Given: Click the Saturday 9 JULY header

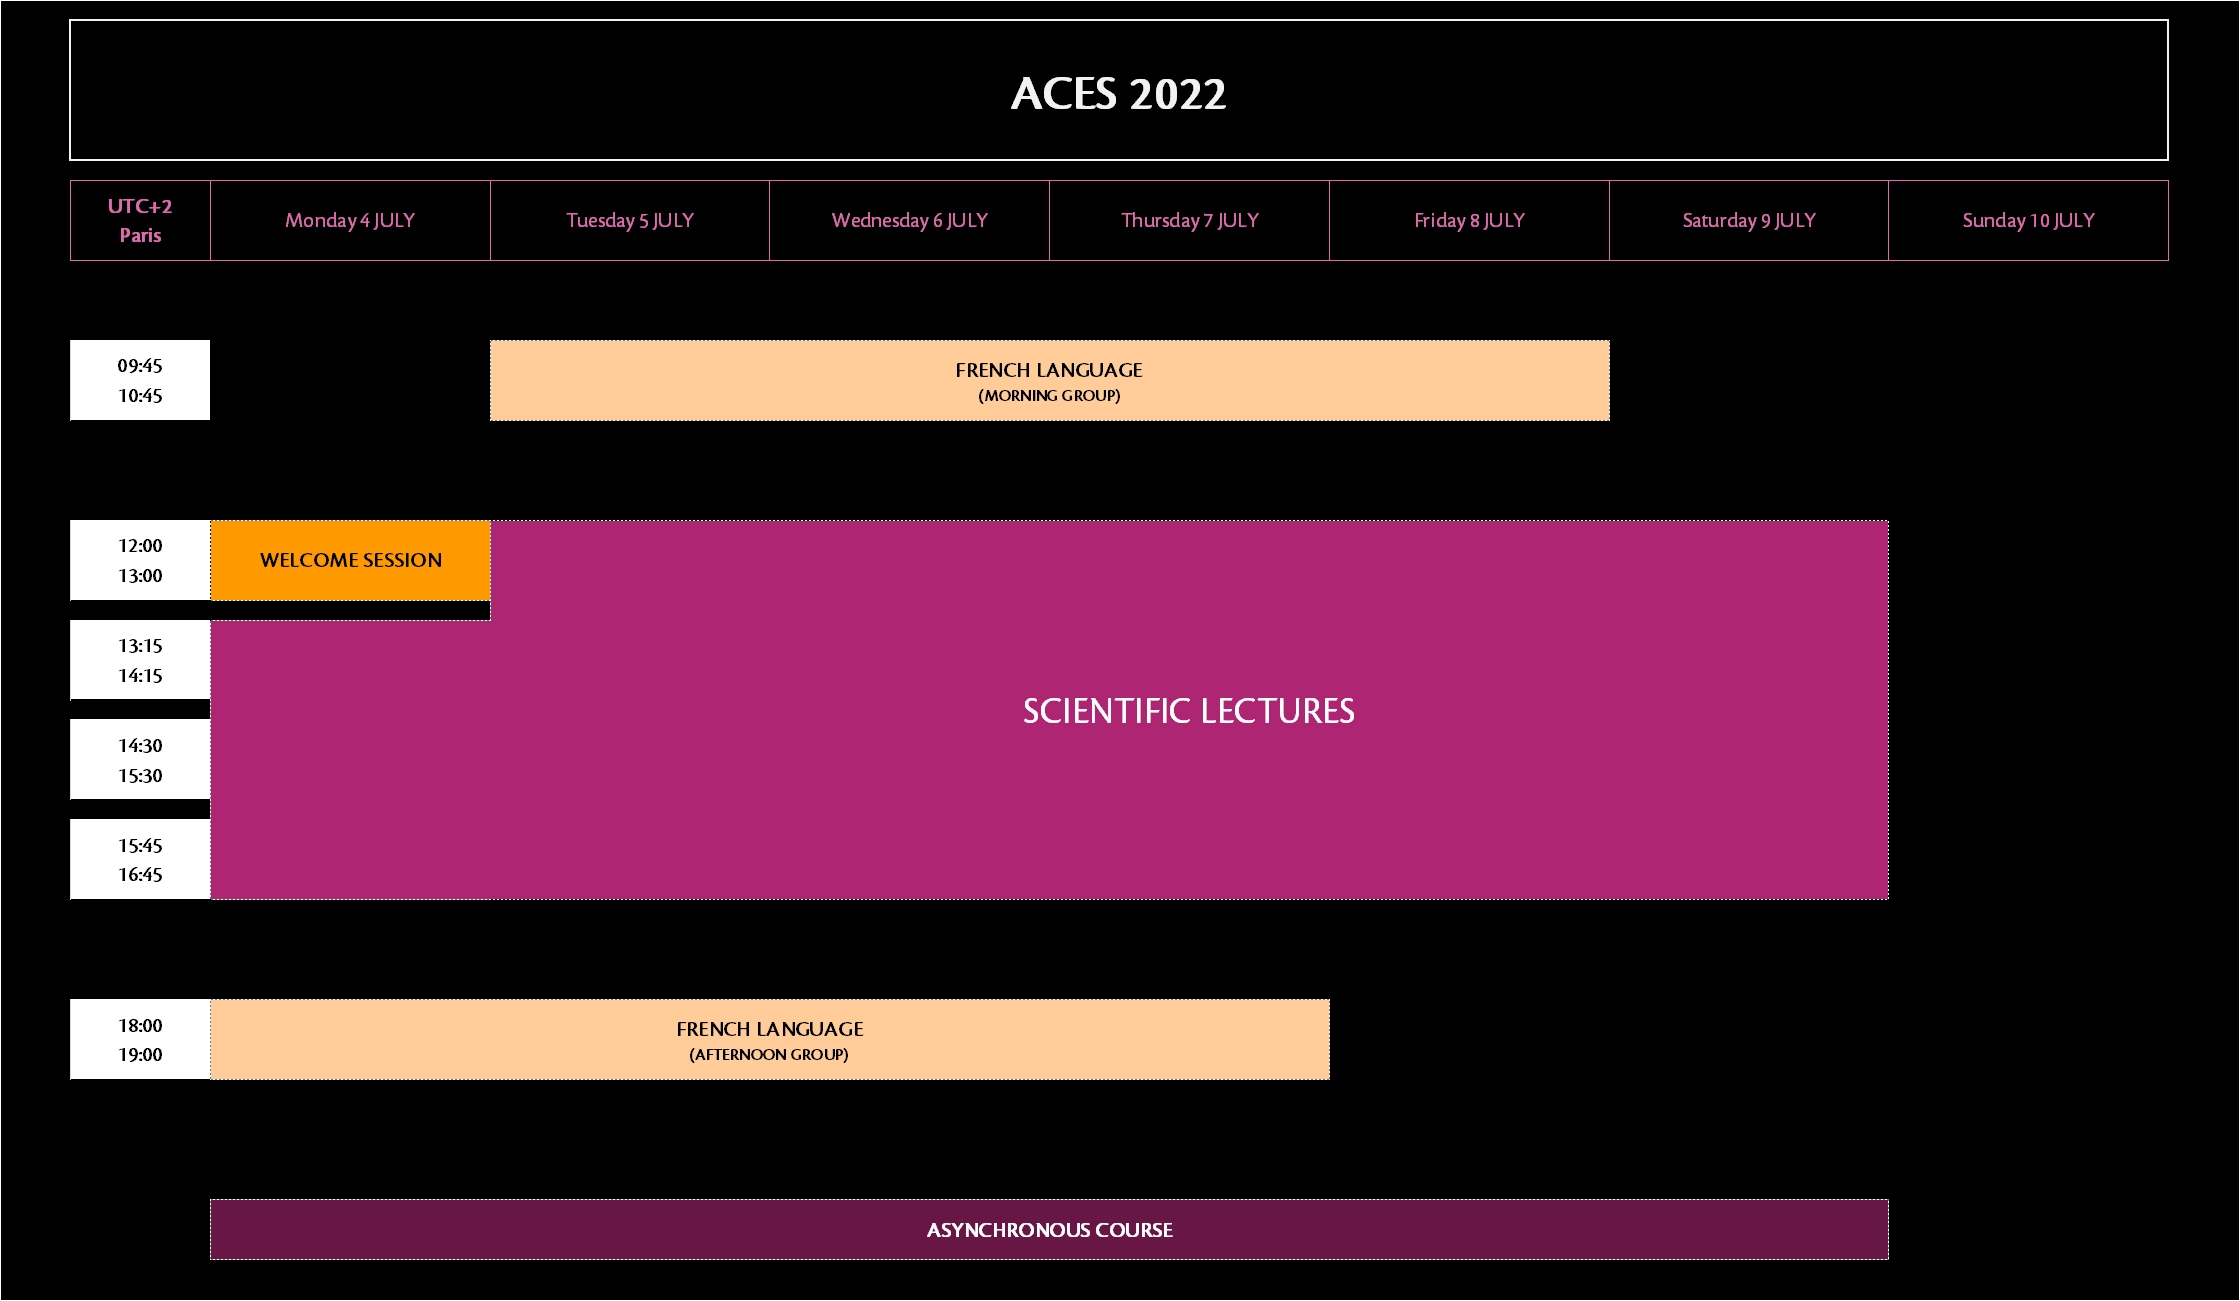Looking at the screenshot, I should pyautogui.click(x=1748, y=221).
